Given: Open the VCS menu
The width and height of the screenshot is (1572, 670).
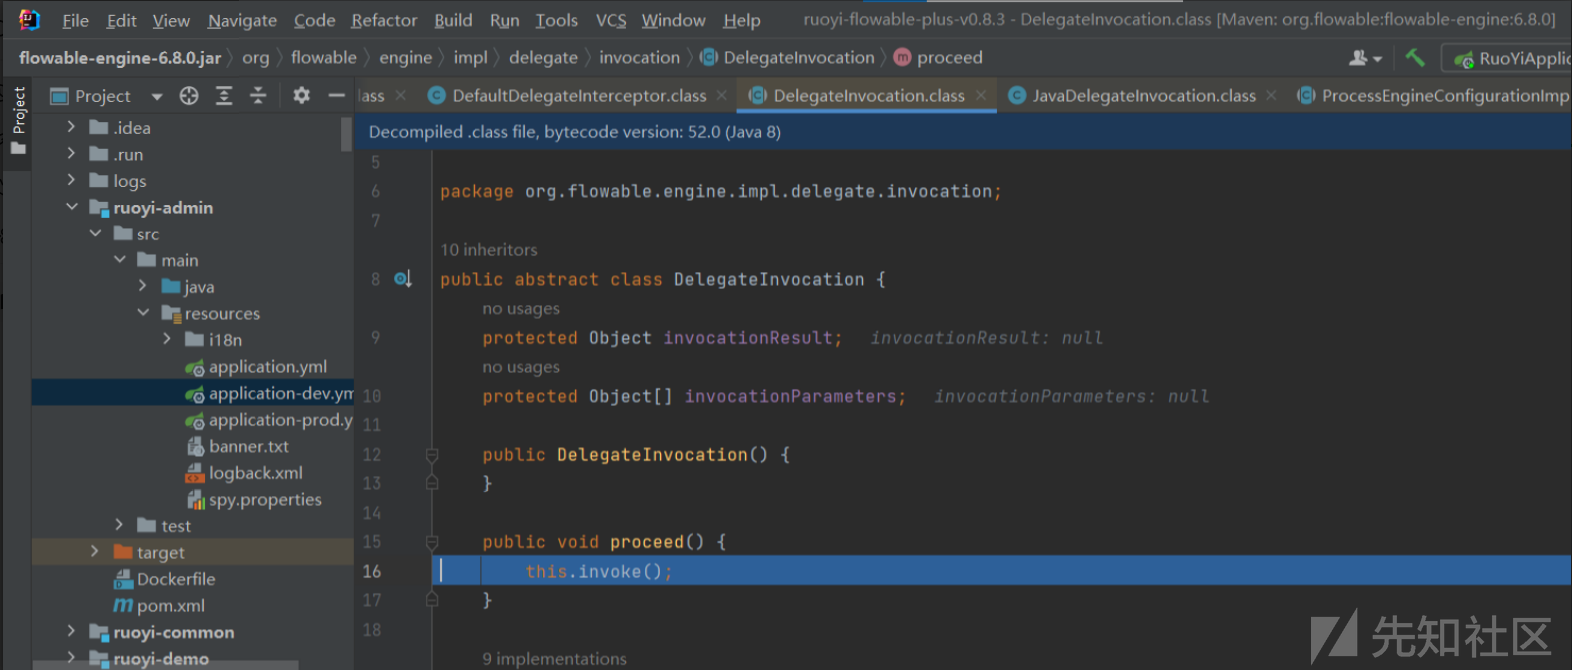Looking at the screenshot, I should click(x=611, y=20).
